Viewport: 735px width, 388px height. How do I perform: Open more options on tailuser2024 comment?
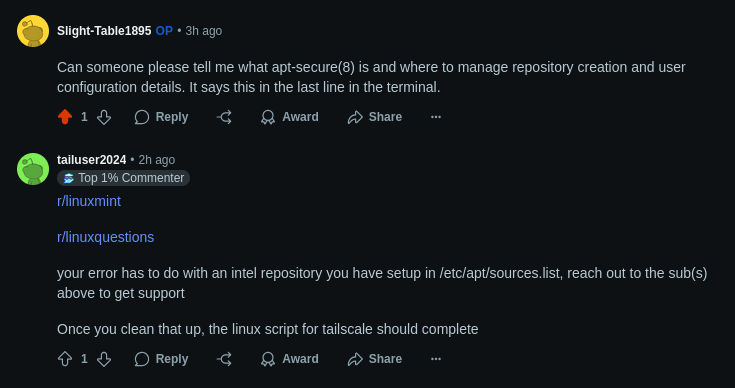[436, 359]
